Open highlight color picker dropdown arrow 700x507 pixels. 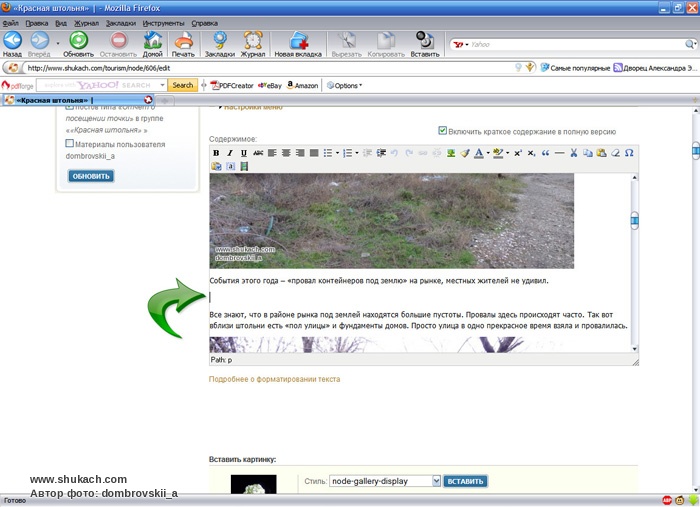point(508,153)
